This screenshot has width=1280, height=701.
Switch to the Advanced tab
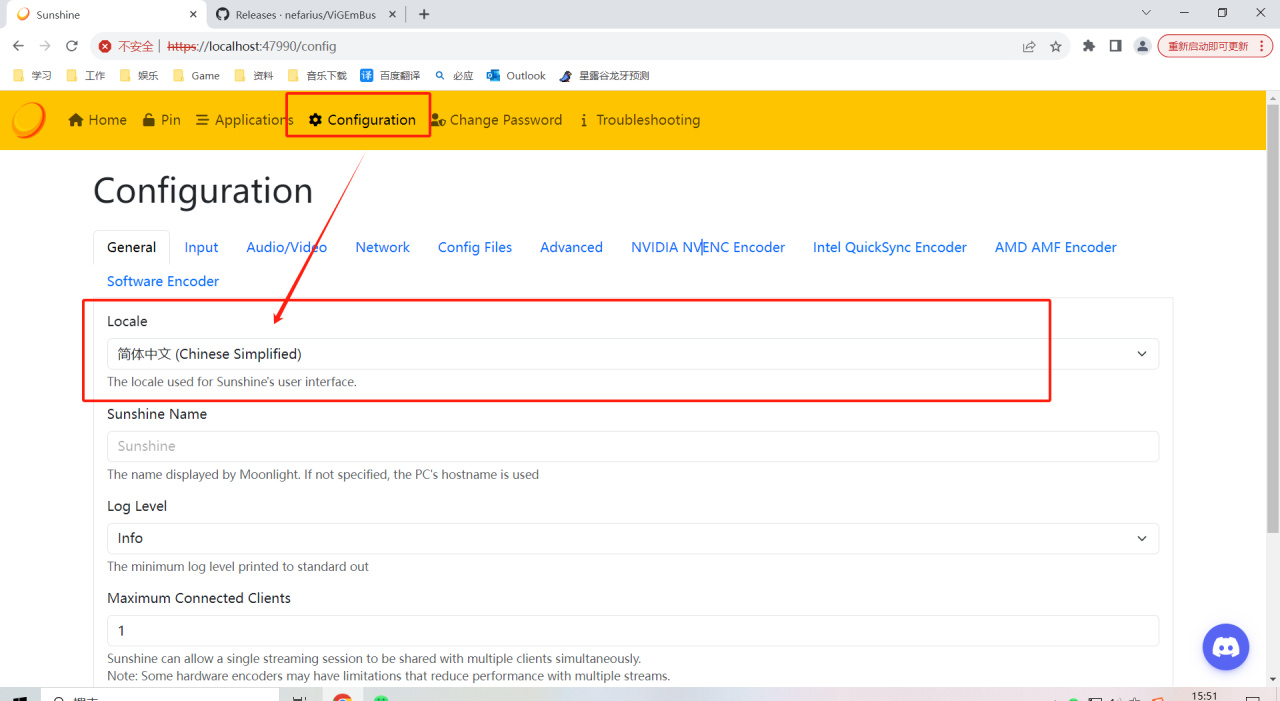click(571, 247)
